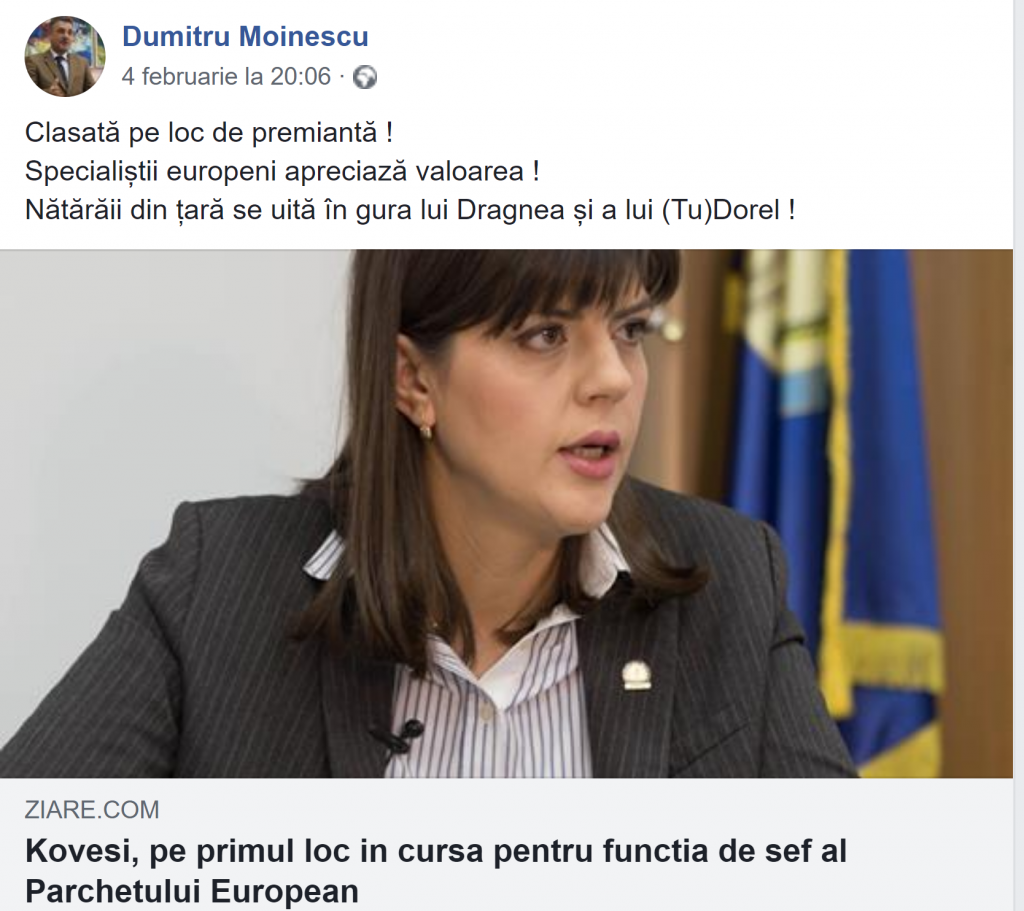
Task: Click the 20:06 time in the timestamp
Action: pos(301,77)
